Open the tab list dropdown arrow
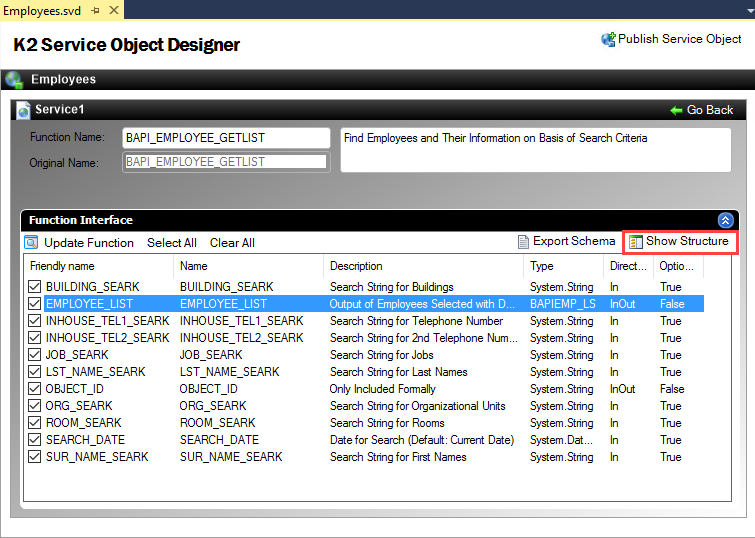Image resolution: width=755 pixels, height=538 pixels. (x=750, y=11)
